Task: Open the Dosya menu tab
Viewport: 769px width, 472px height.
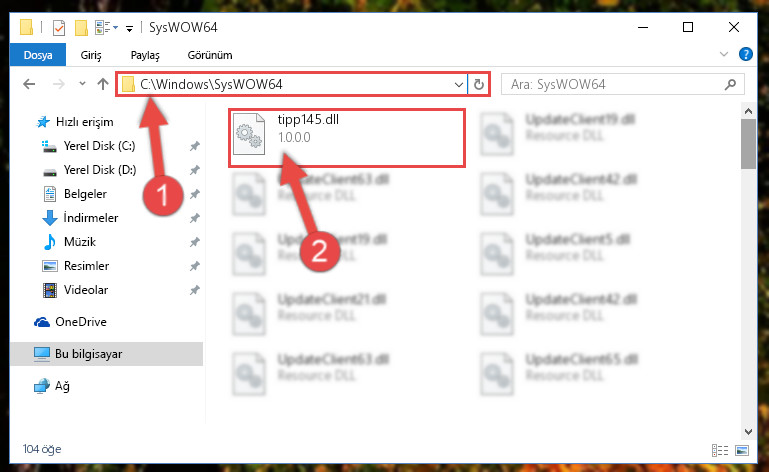Action: (38, 54)
